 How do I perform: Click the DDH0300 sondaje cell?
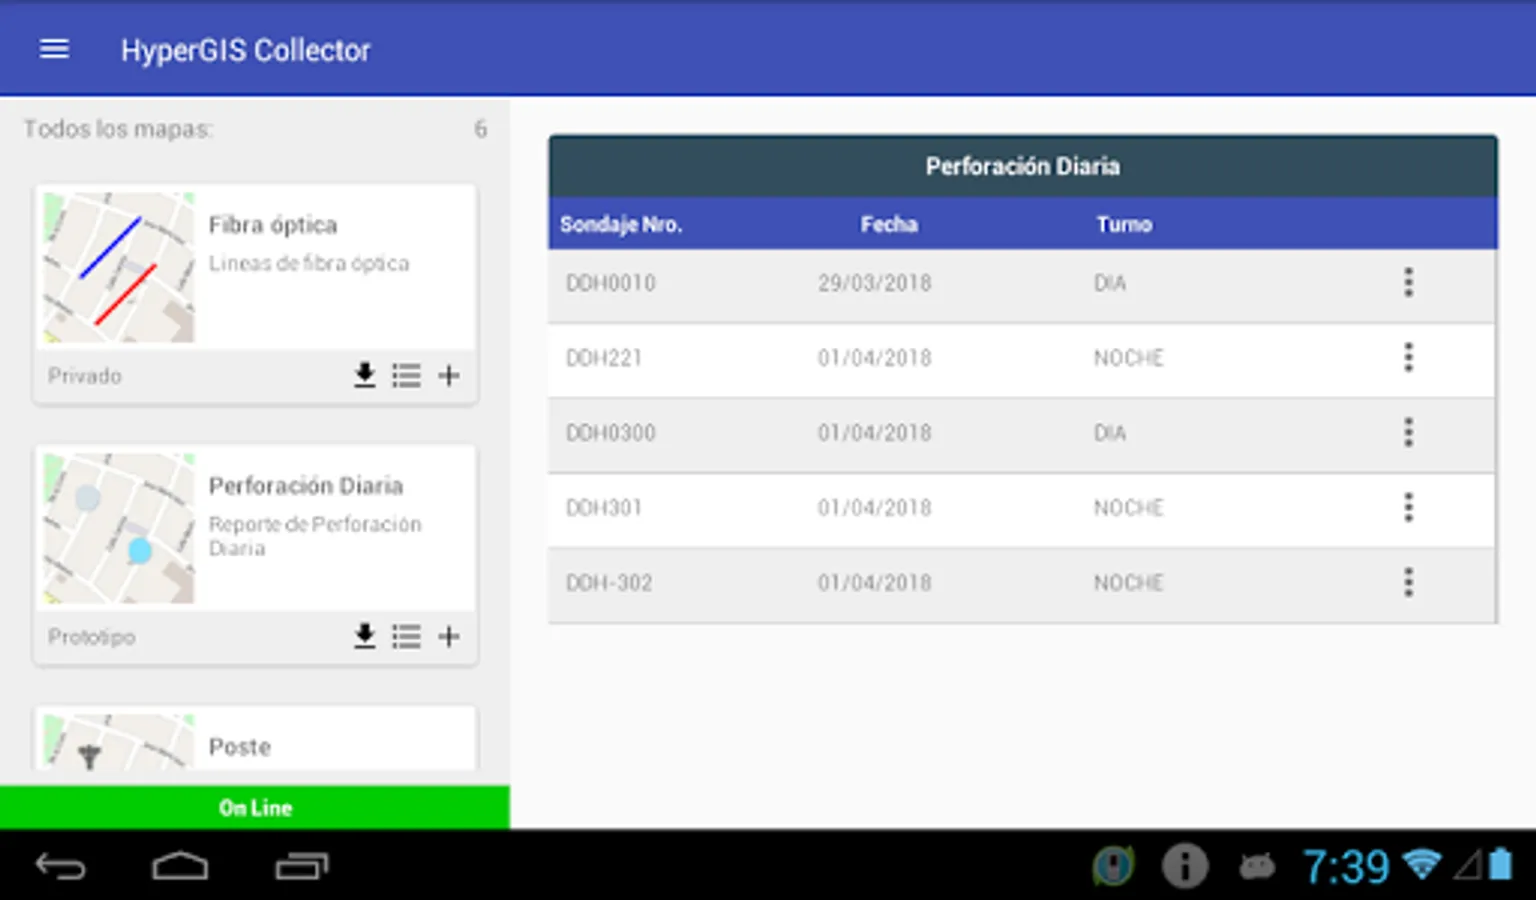(x=611, y=433)
